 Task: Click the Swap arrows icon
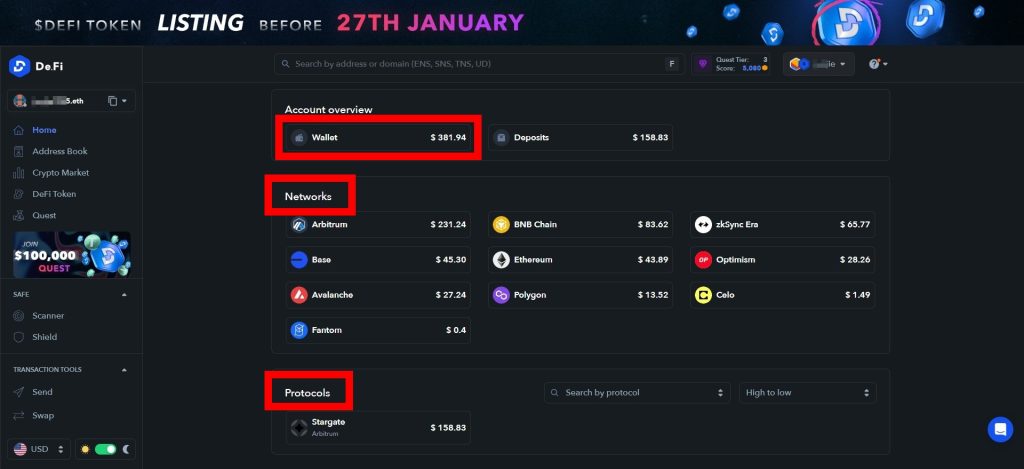coord(19,415)
